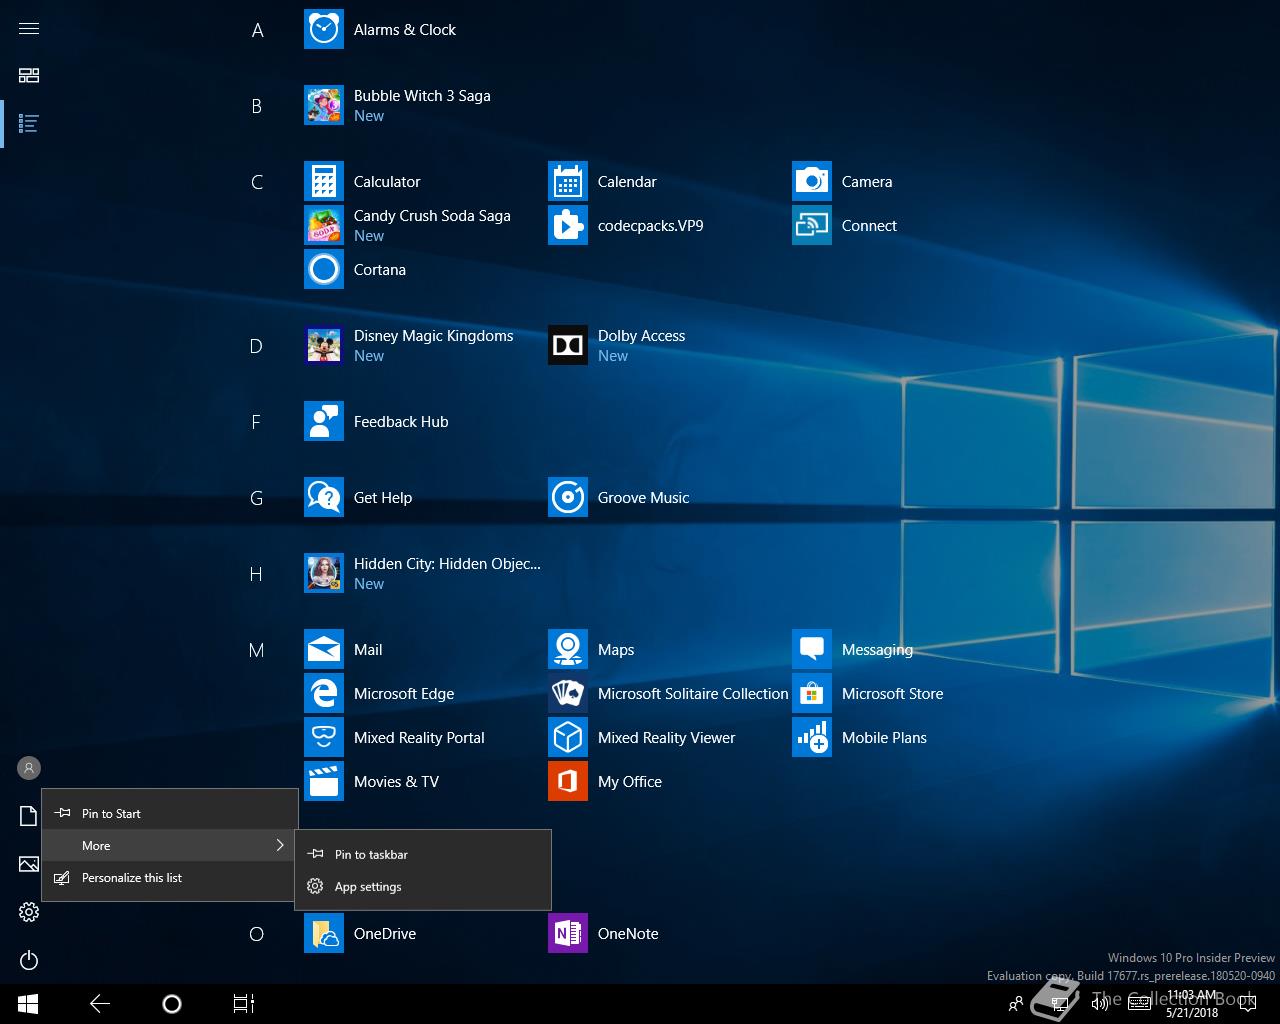
Task: Open Mixed Reality Viewer icon
Action: (x=568, y=737)
